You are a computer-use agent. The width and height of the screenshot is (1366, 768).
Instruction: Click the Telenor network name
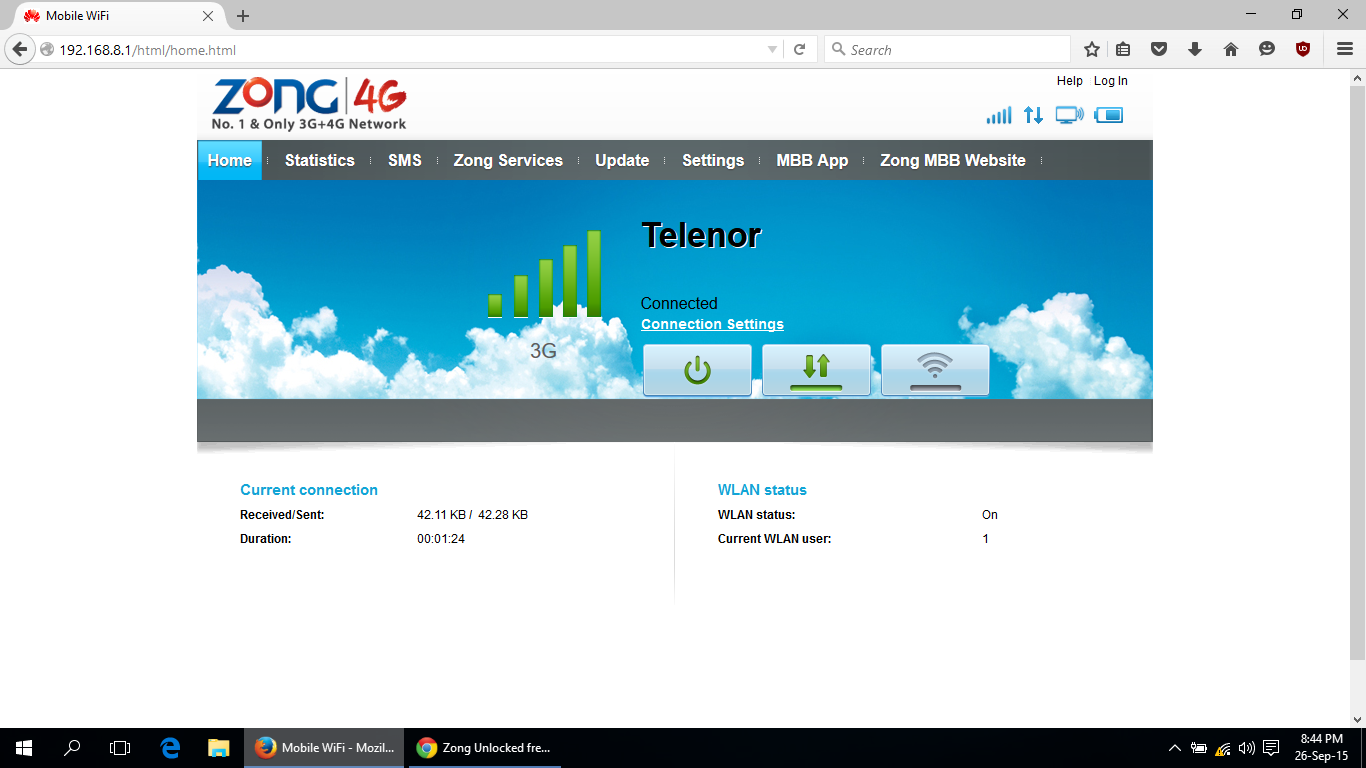tap(701, 235)
